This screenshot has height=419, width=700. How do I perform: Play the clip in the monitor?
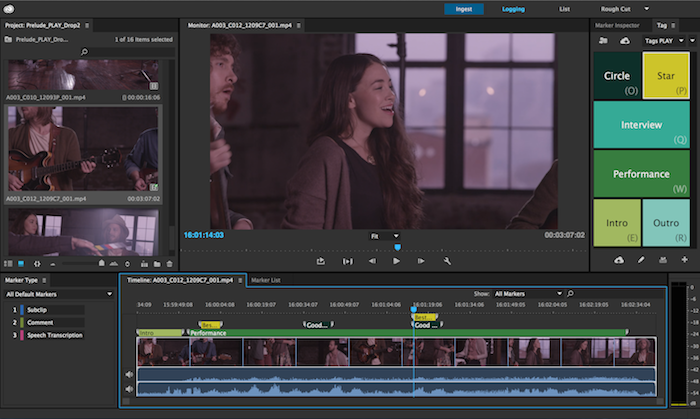(396, 261)
